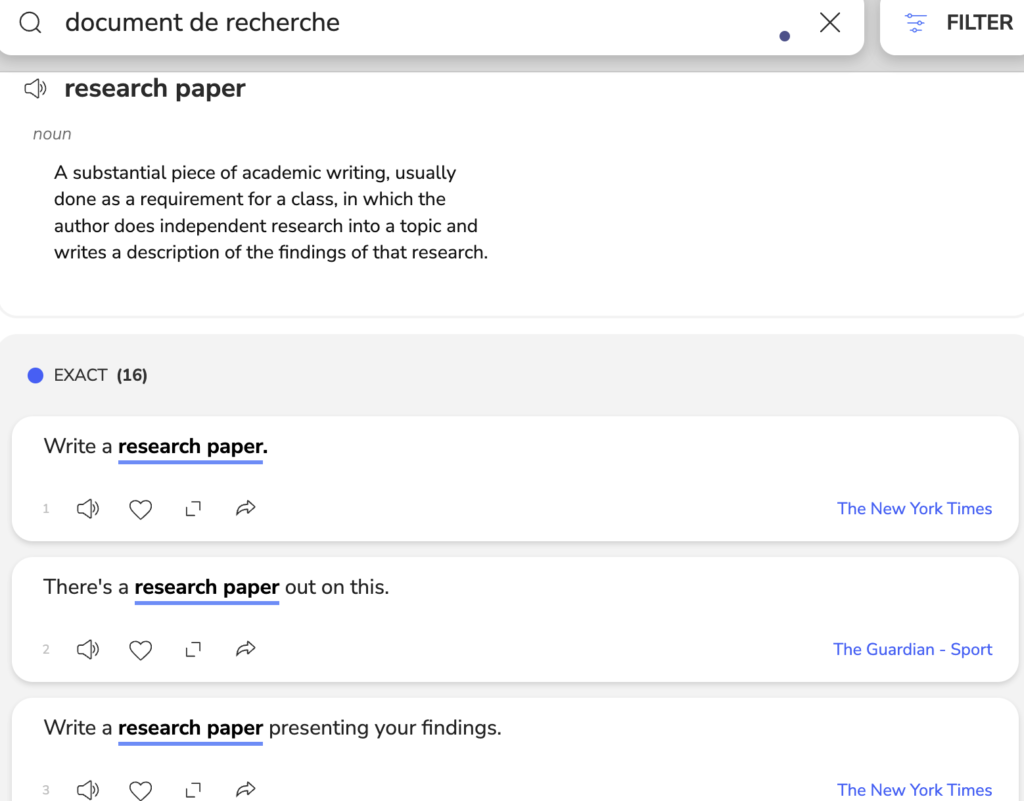Screen dimensions: 1024x801
Task: Play pronunciation of the research paper definition
Action: 36,89
